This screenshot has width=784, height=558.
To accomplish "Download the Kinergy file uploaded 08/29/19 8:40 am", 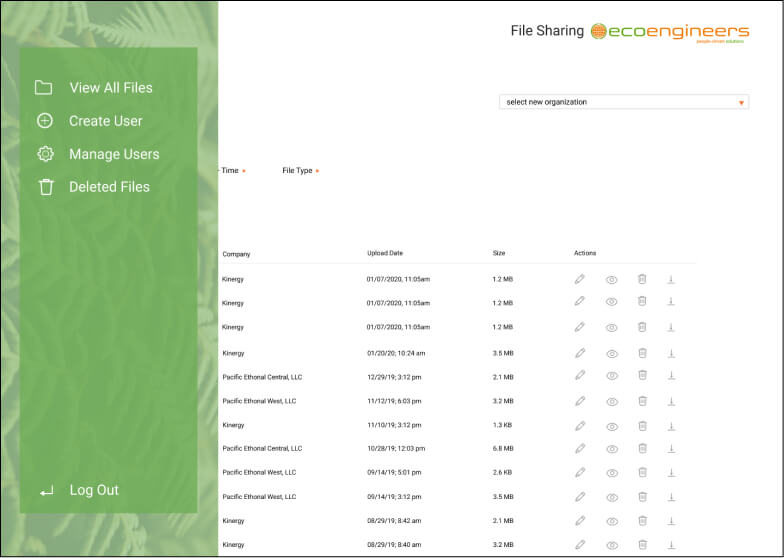I will click(672, 544).
